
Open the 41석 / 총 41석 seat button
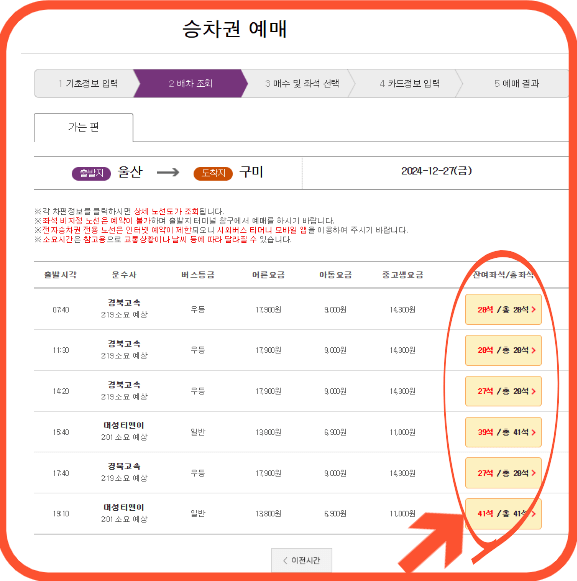tap(503, 514)
